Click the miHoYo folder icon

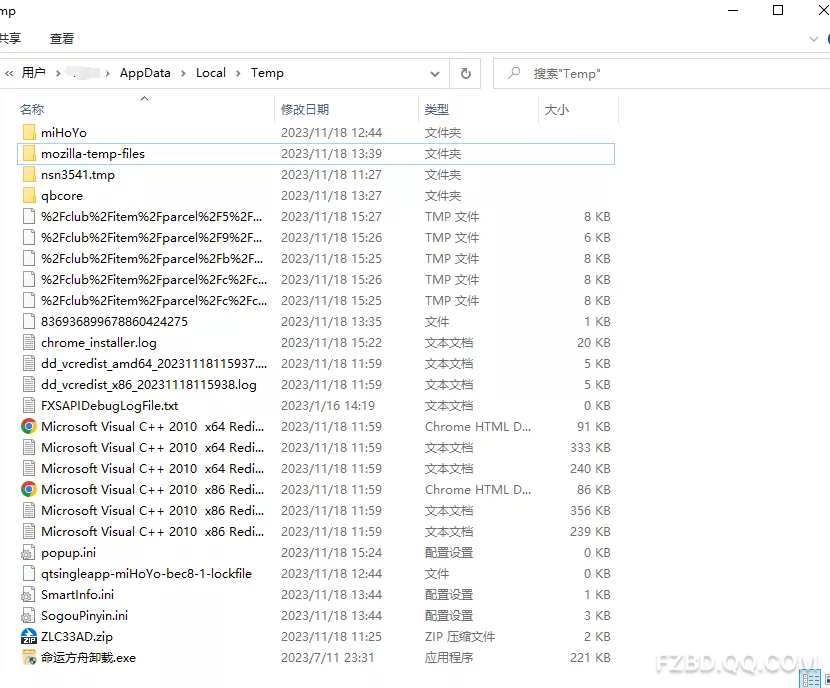click(x=29, y=132)
